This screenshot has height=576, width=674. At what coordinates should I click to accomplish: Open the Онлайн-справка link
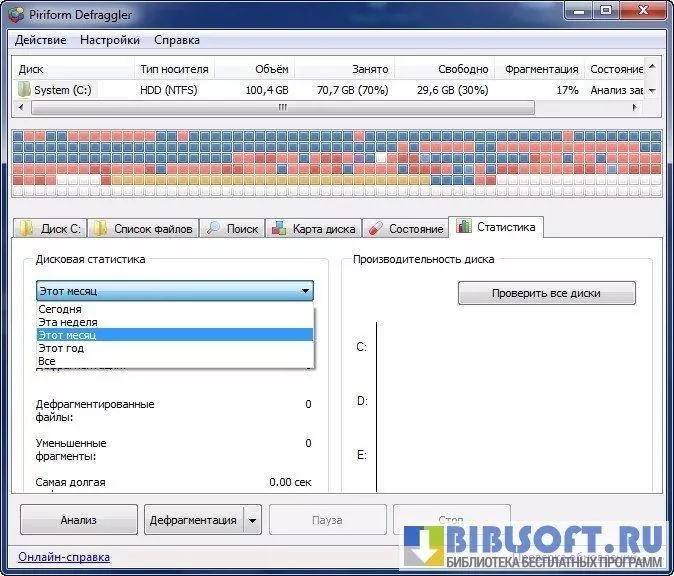64,557
